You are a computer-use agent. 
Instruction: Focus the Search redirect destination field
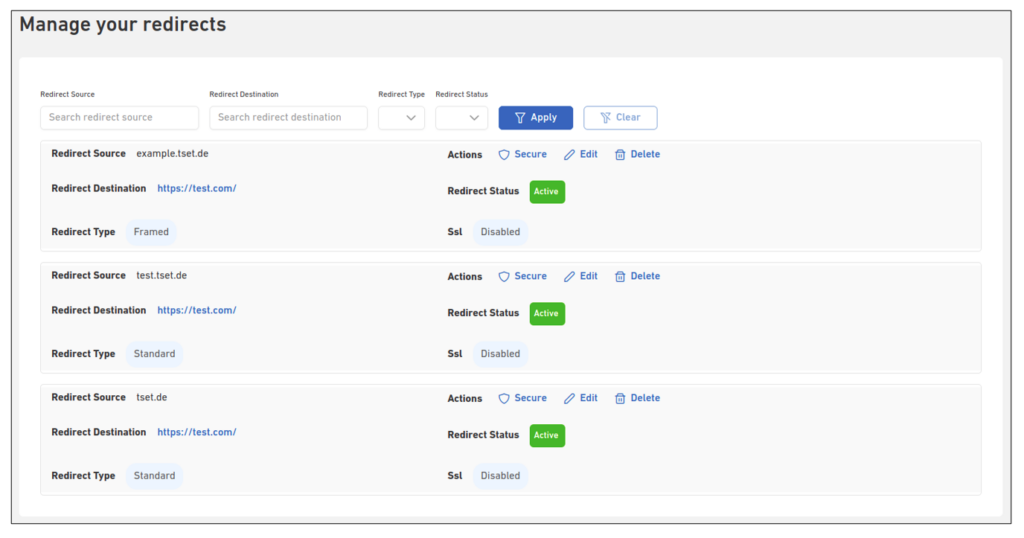[x=289, y=118]
